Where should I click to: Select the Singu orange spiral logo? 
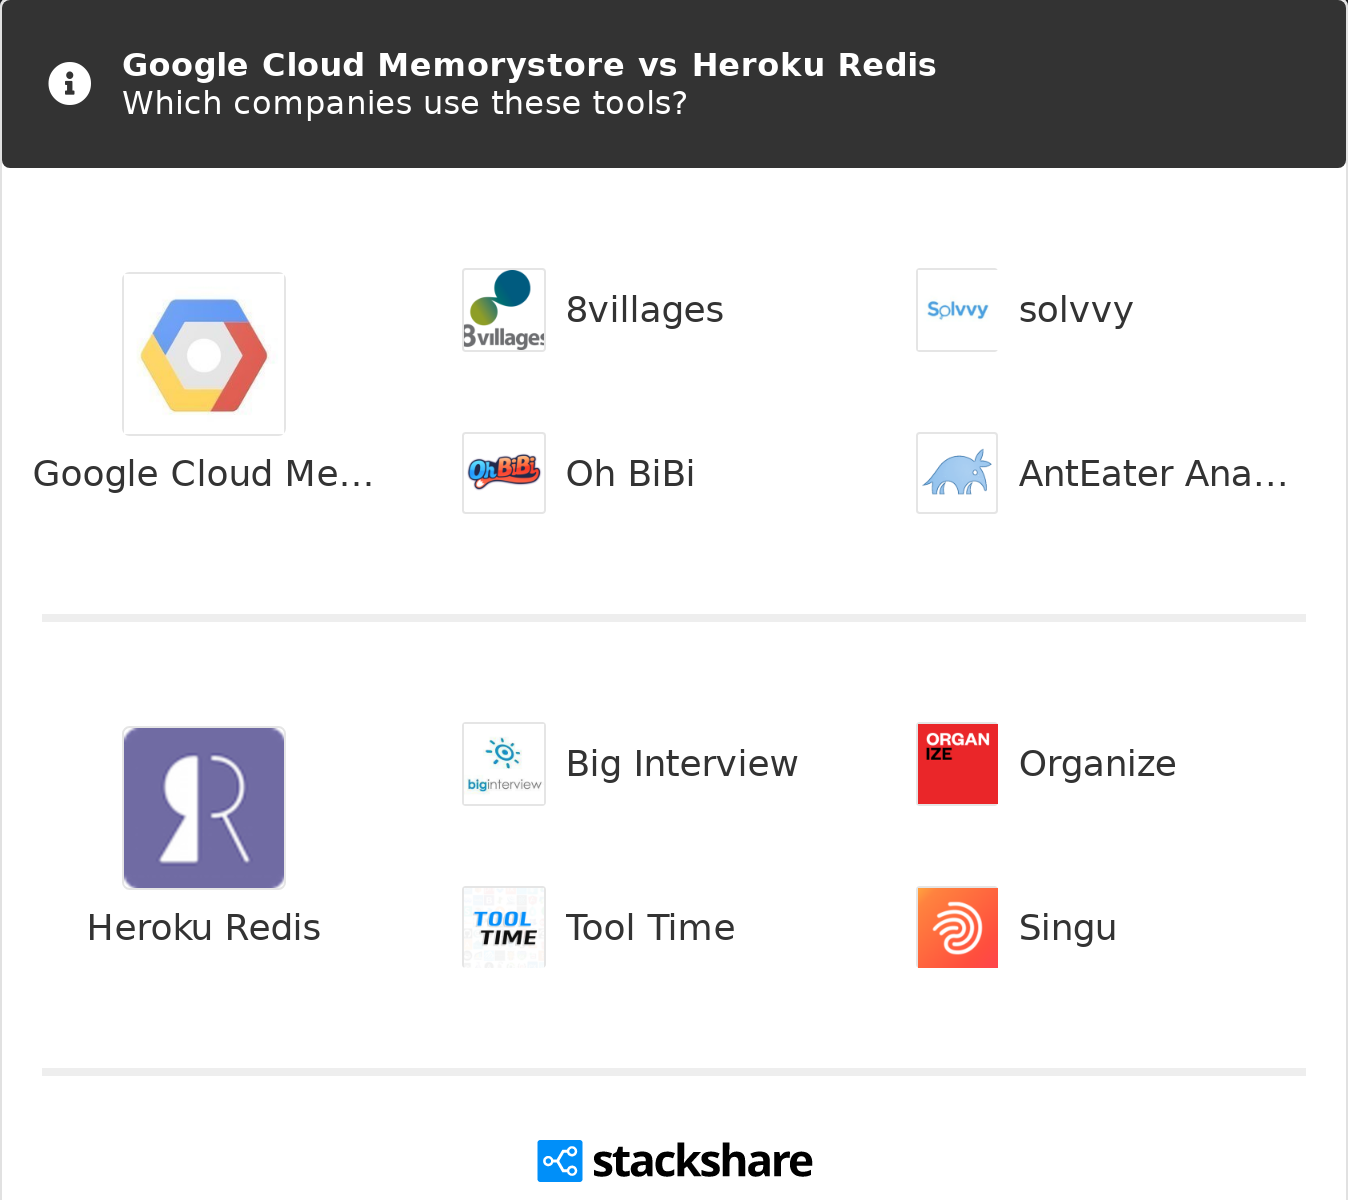(x=956, y=927)
